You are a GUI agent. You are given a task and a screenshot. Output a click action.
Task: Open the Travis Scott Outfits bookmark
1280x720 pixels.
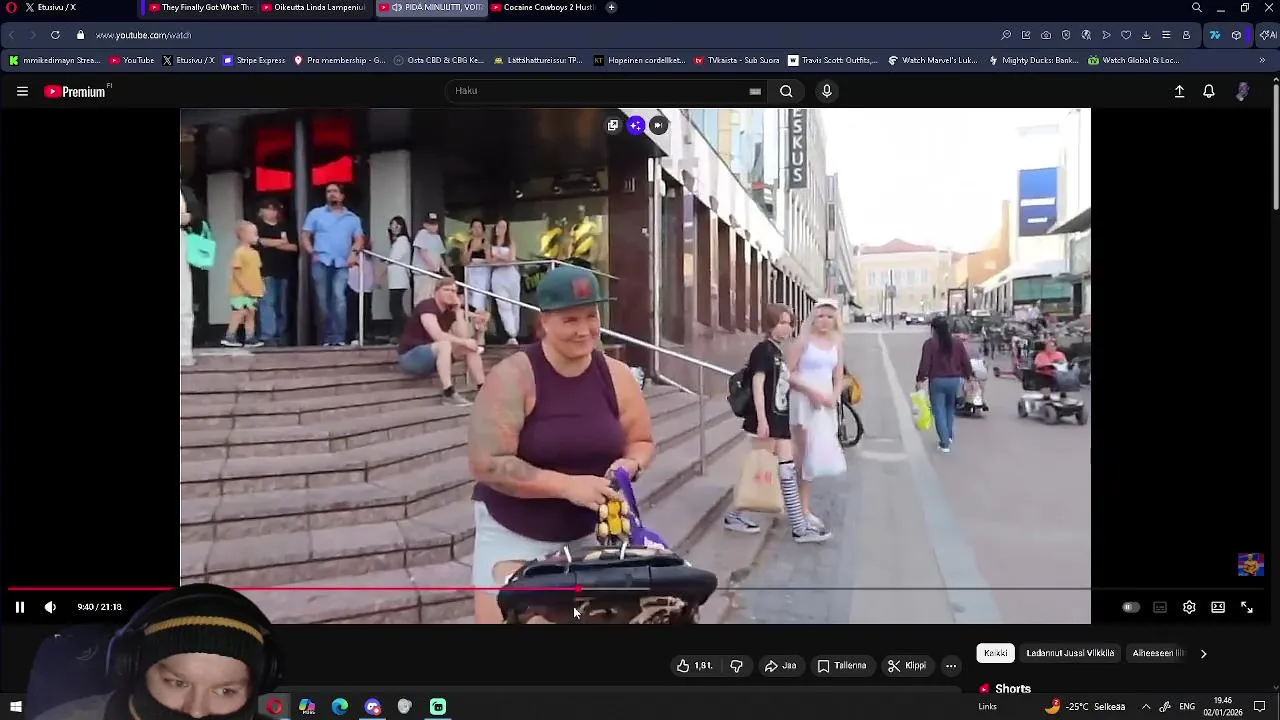pyautogui.click(x=833, y=60)
